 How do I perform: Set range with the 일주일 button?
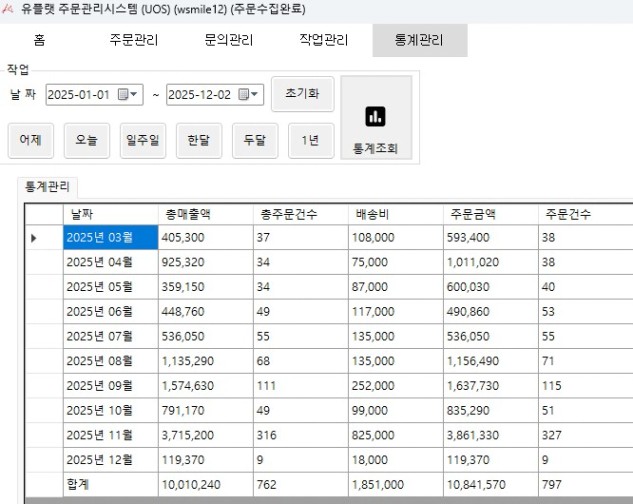141,141
